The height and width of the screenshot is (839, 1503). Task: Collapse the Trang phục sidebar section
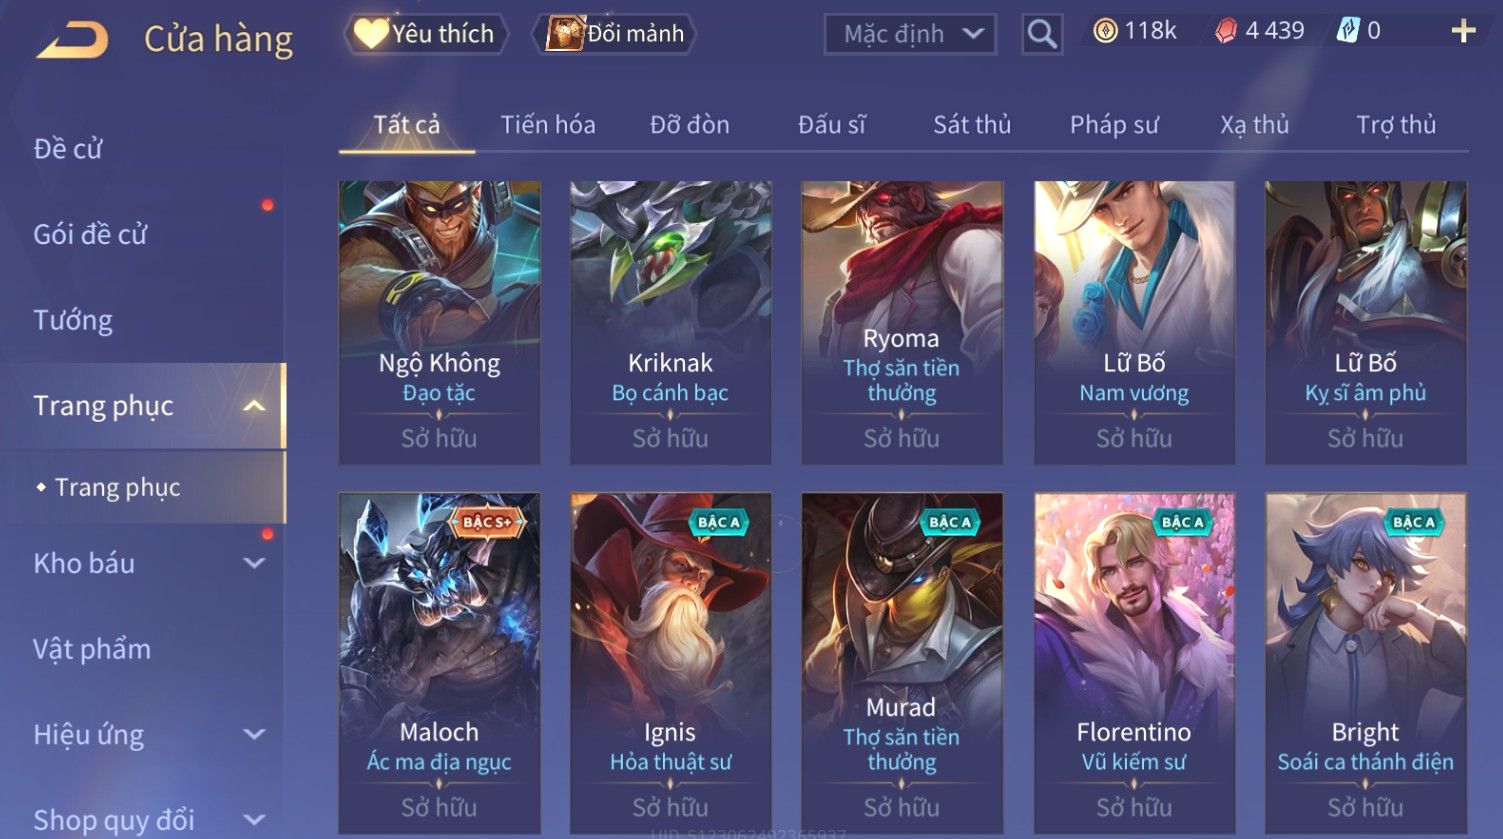(x=254, y=406)
